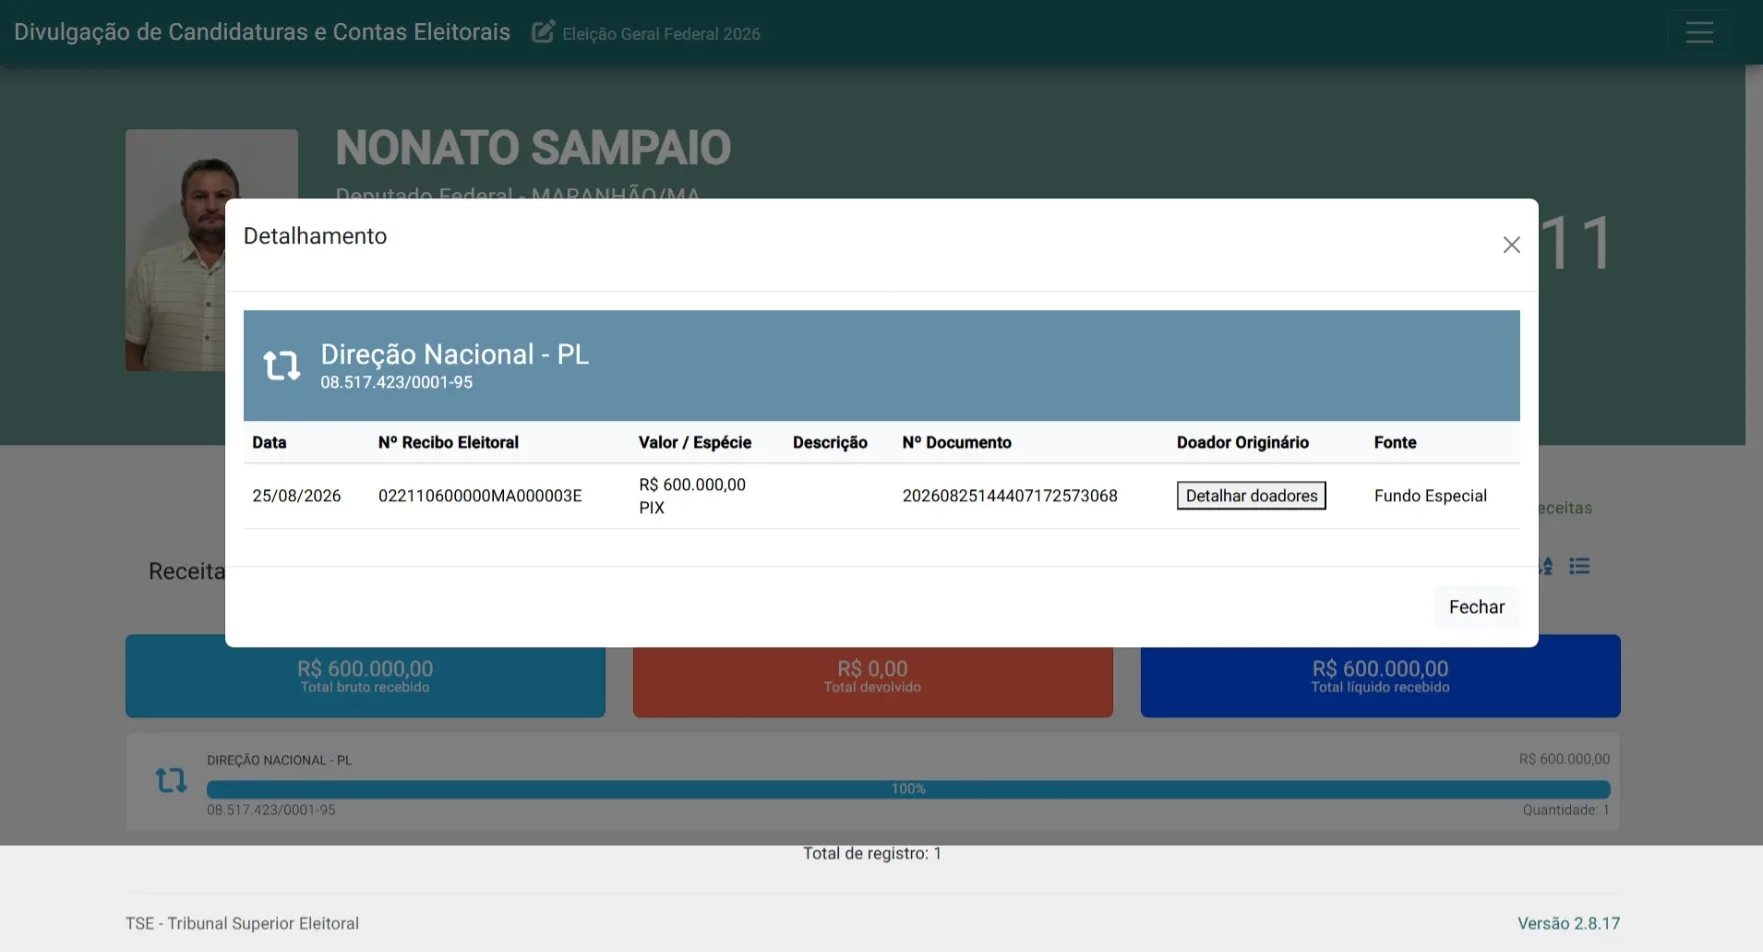Click the PIX payment type text
This screenshot has width=1763, height=952.
point(651,508)
